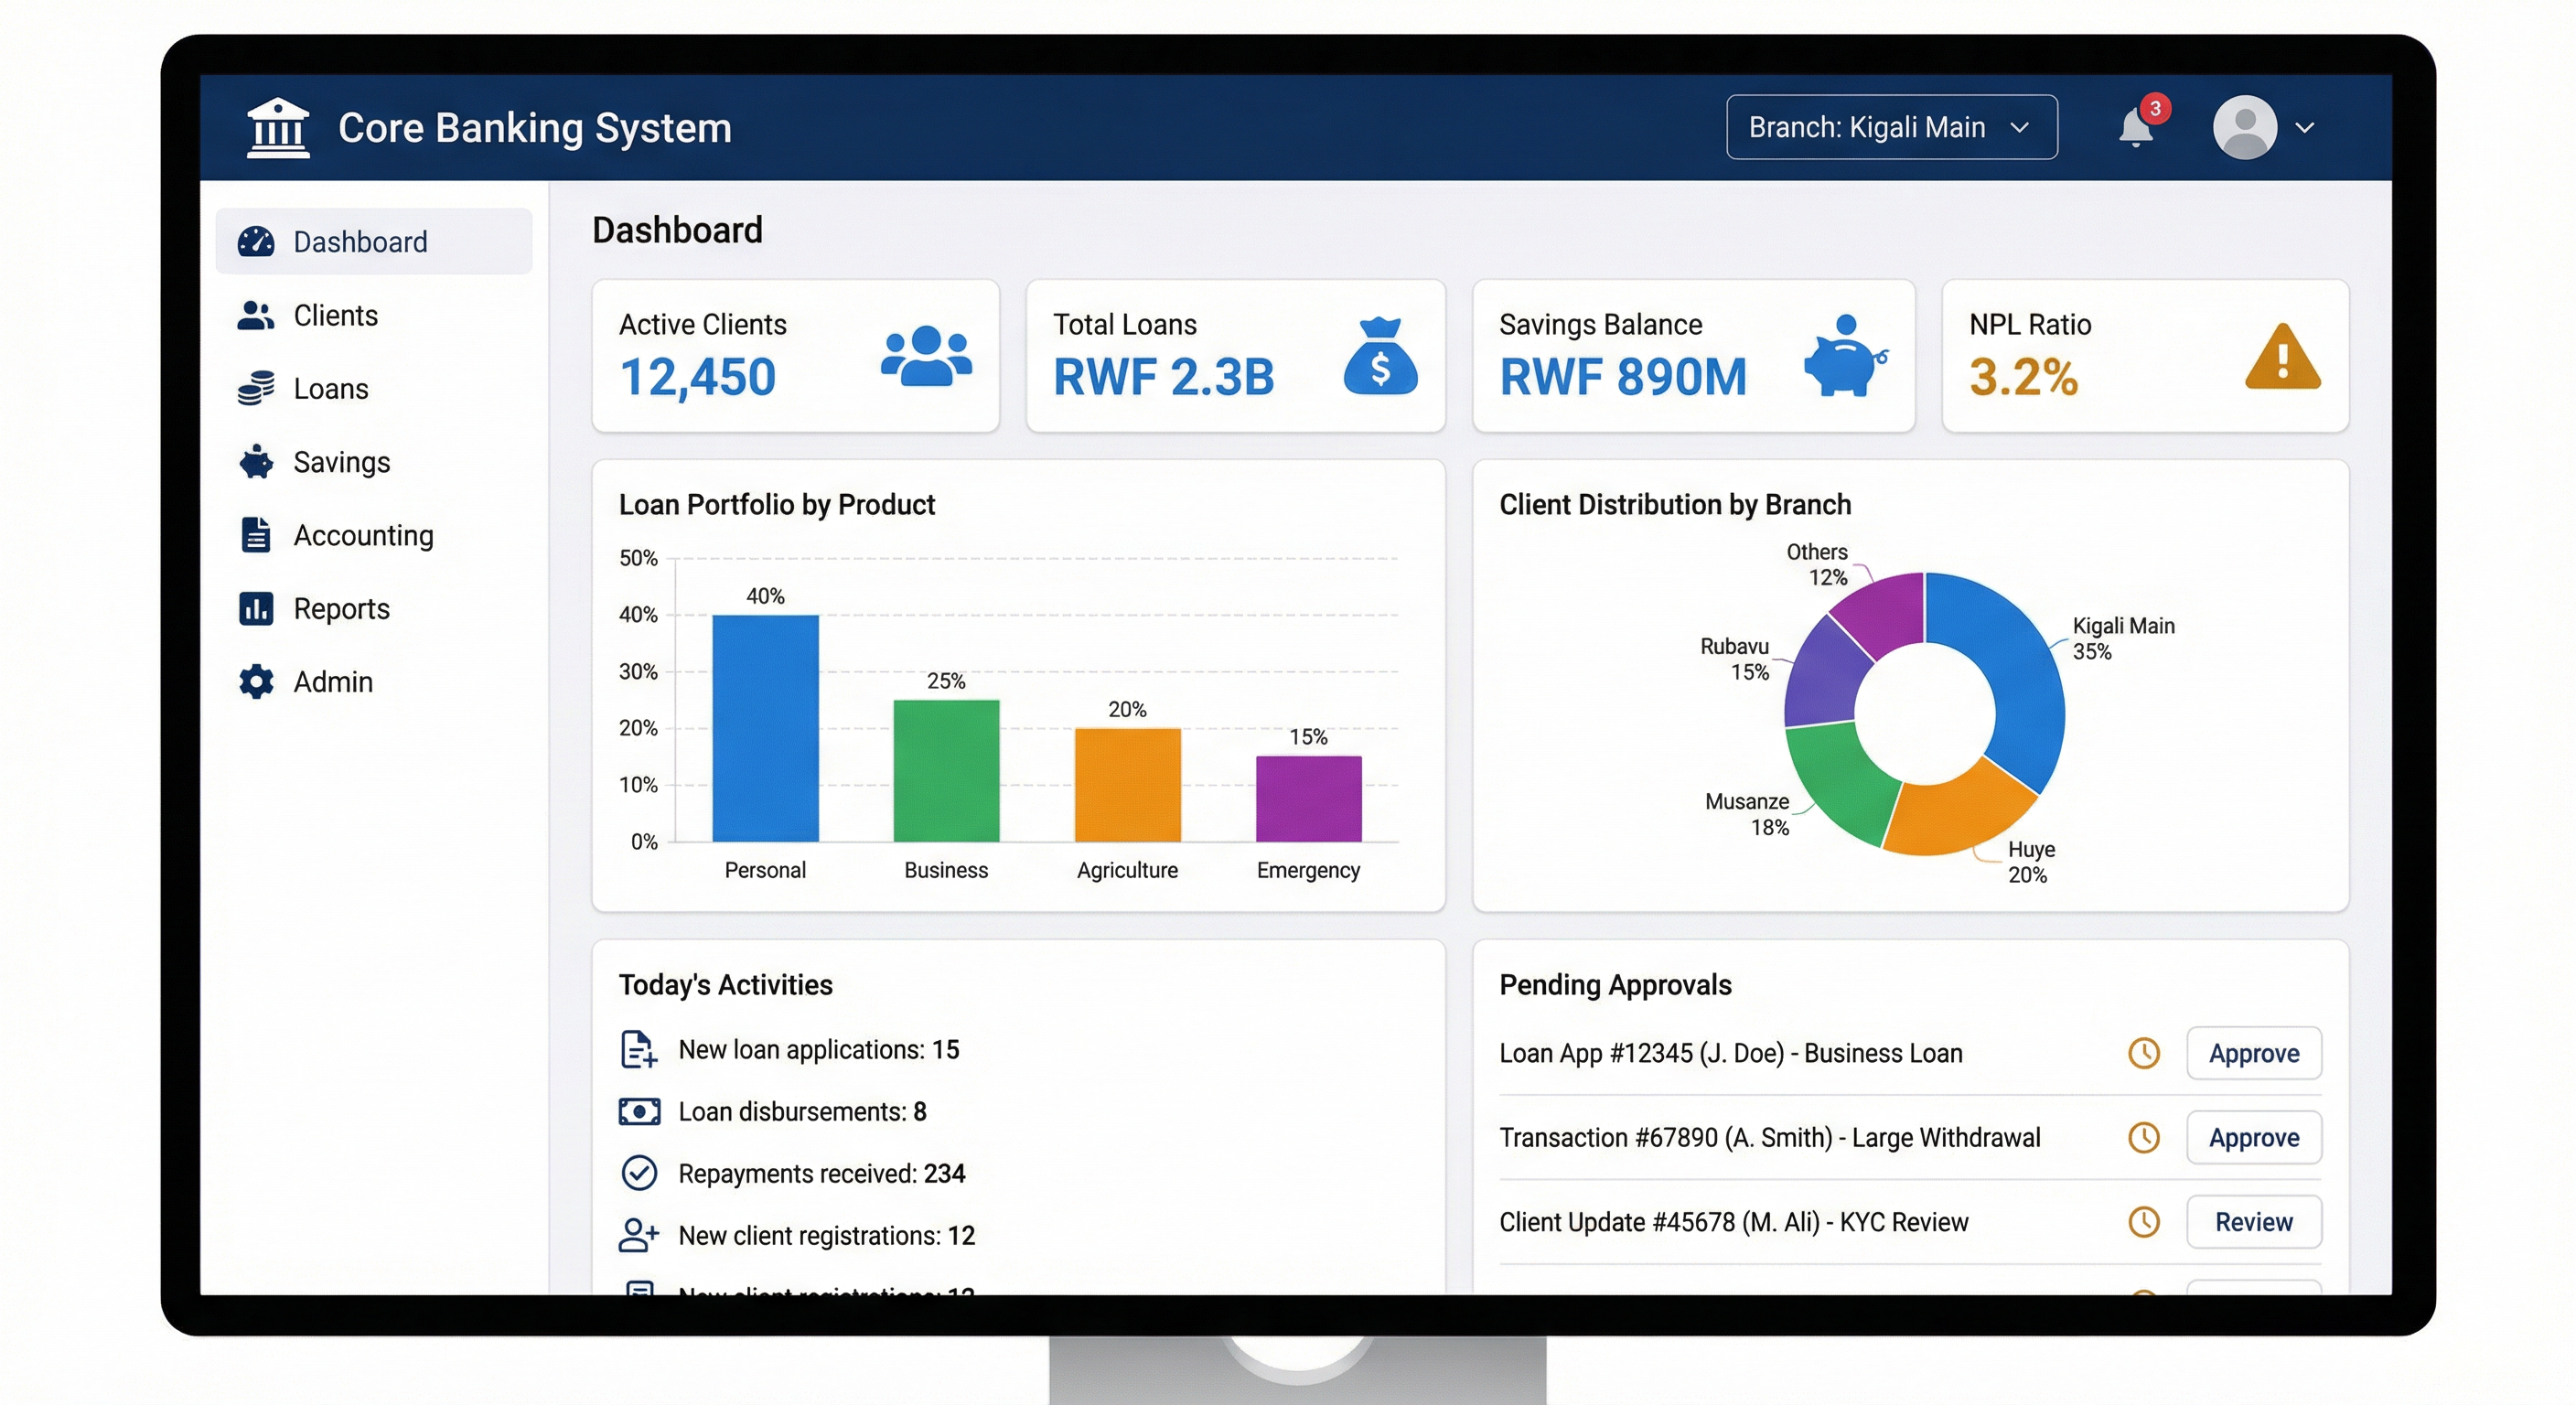Click the NPL Ratio warning triangle icon
The height and width of the screenshot is (1405, 2576).
[2282, 357]
